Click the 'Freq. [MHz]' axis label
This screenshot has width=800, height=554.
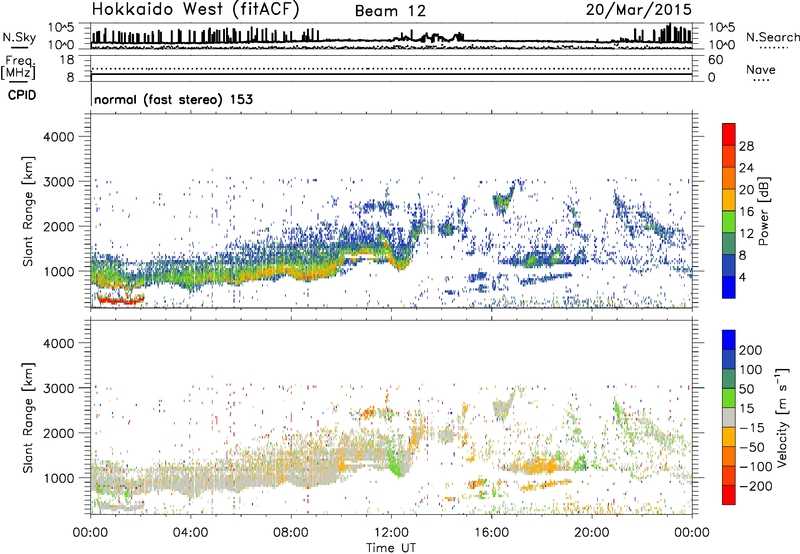19,67
